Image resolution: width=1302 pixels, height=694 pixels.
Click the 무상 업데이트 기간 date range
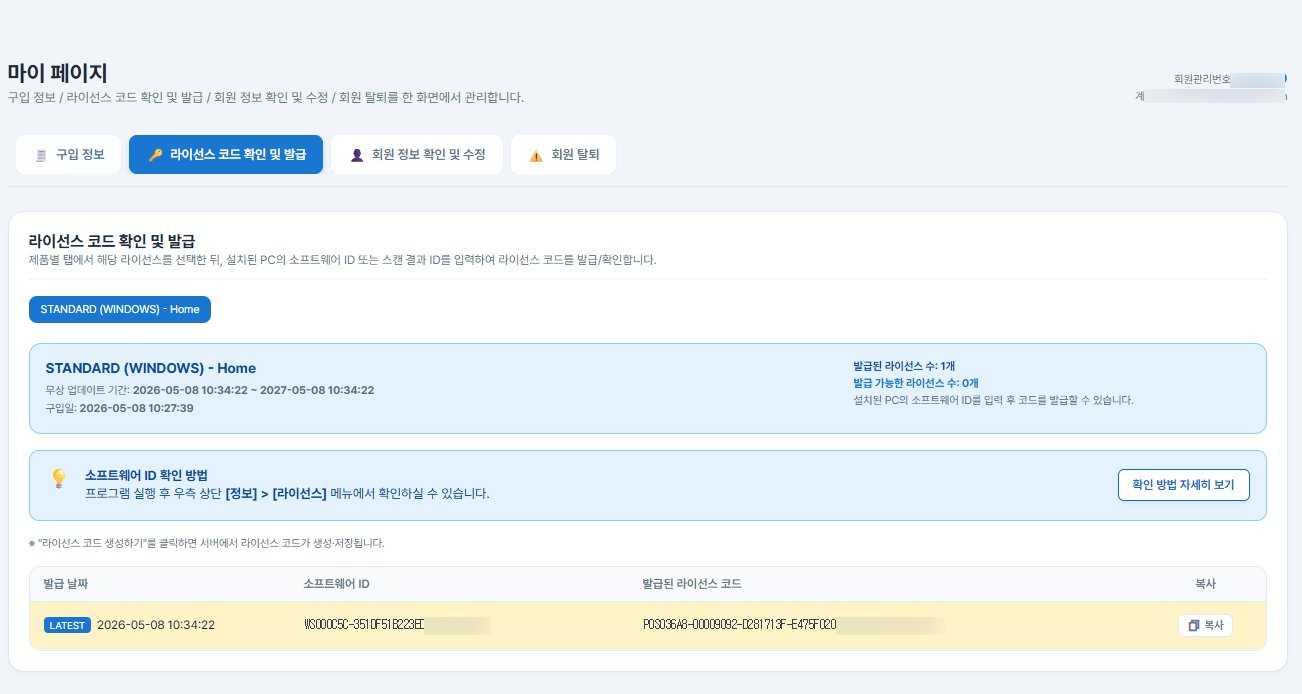(x=253, y=390)
